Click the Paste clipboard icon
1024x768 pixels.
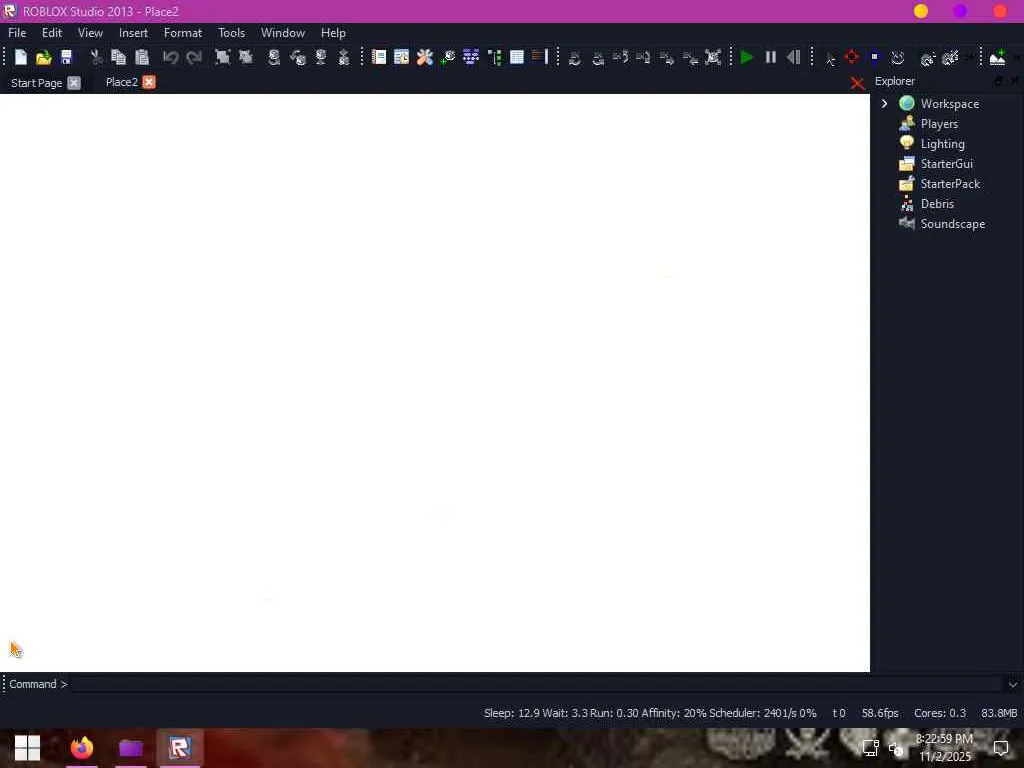click(x=142, y=57)
